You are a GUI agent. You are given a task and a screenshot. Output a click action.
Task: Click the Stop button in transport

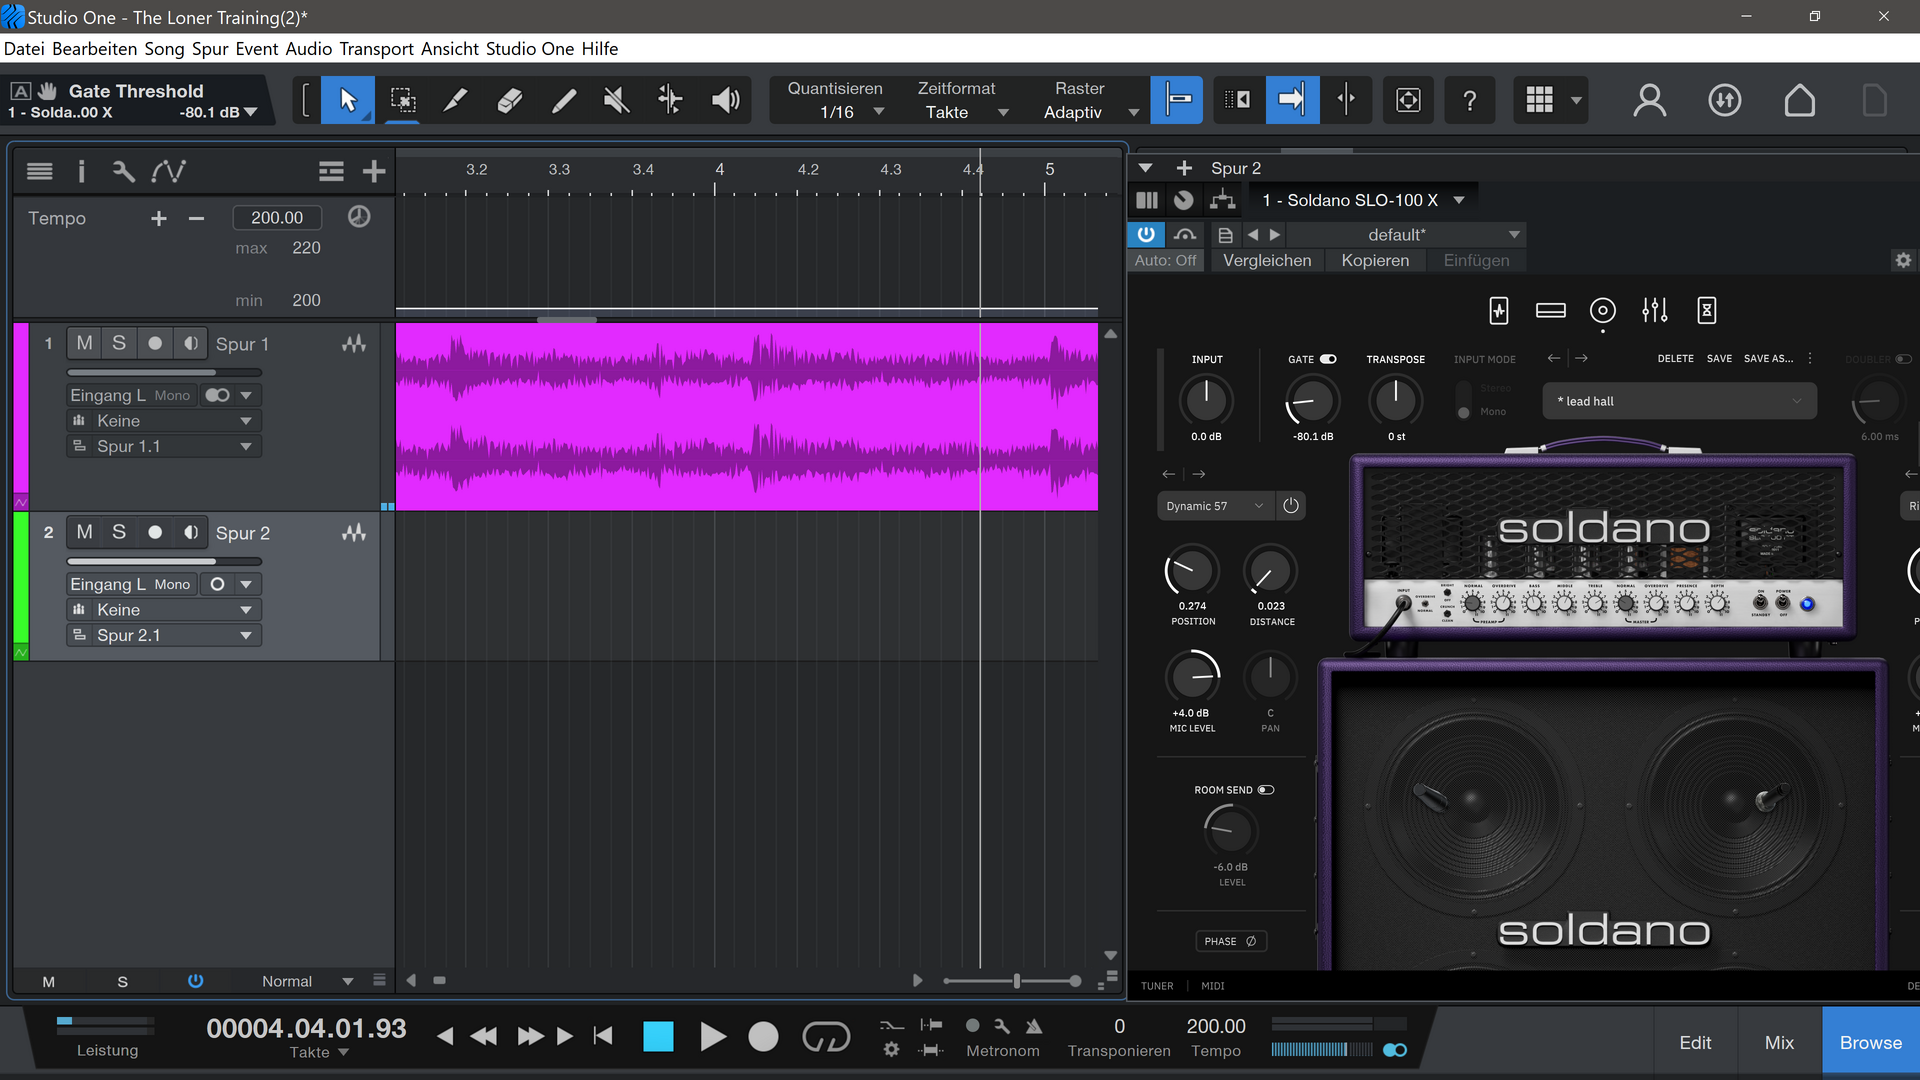[x=658, y=1037]
